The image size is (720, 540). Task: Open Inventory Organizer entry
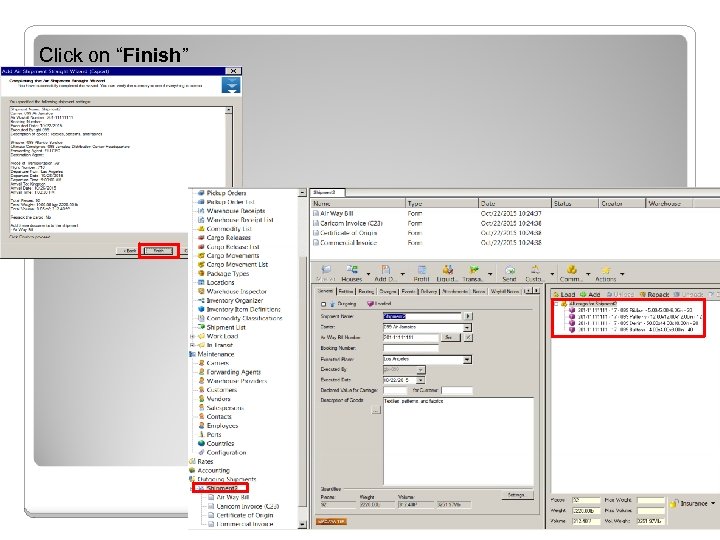tap(230, 300)
